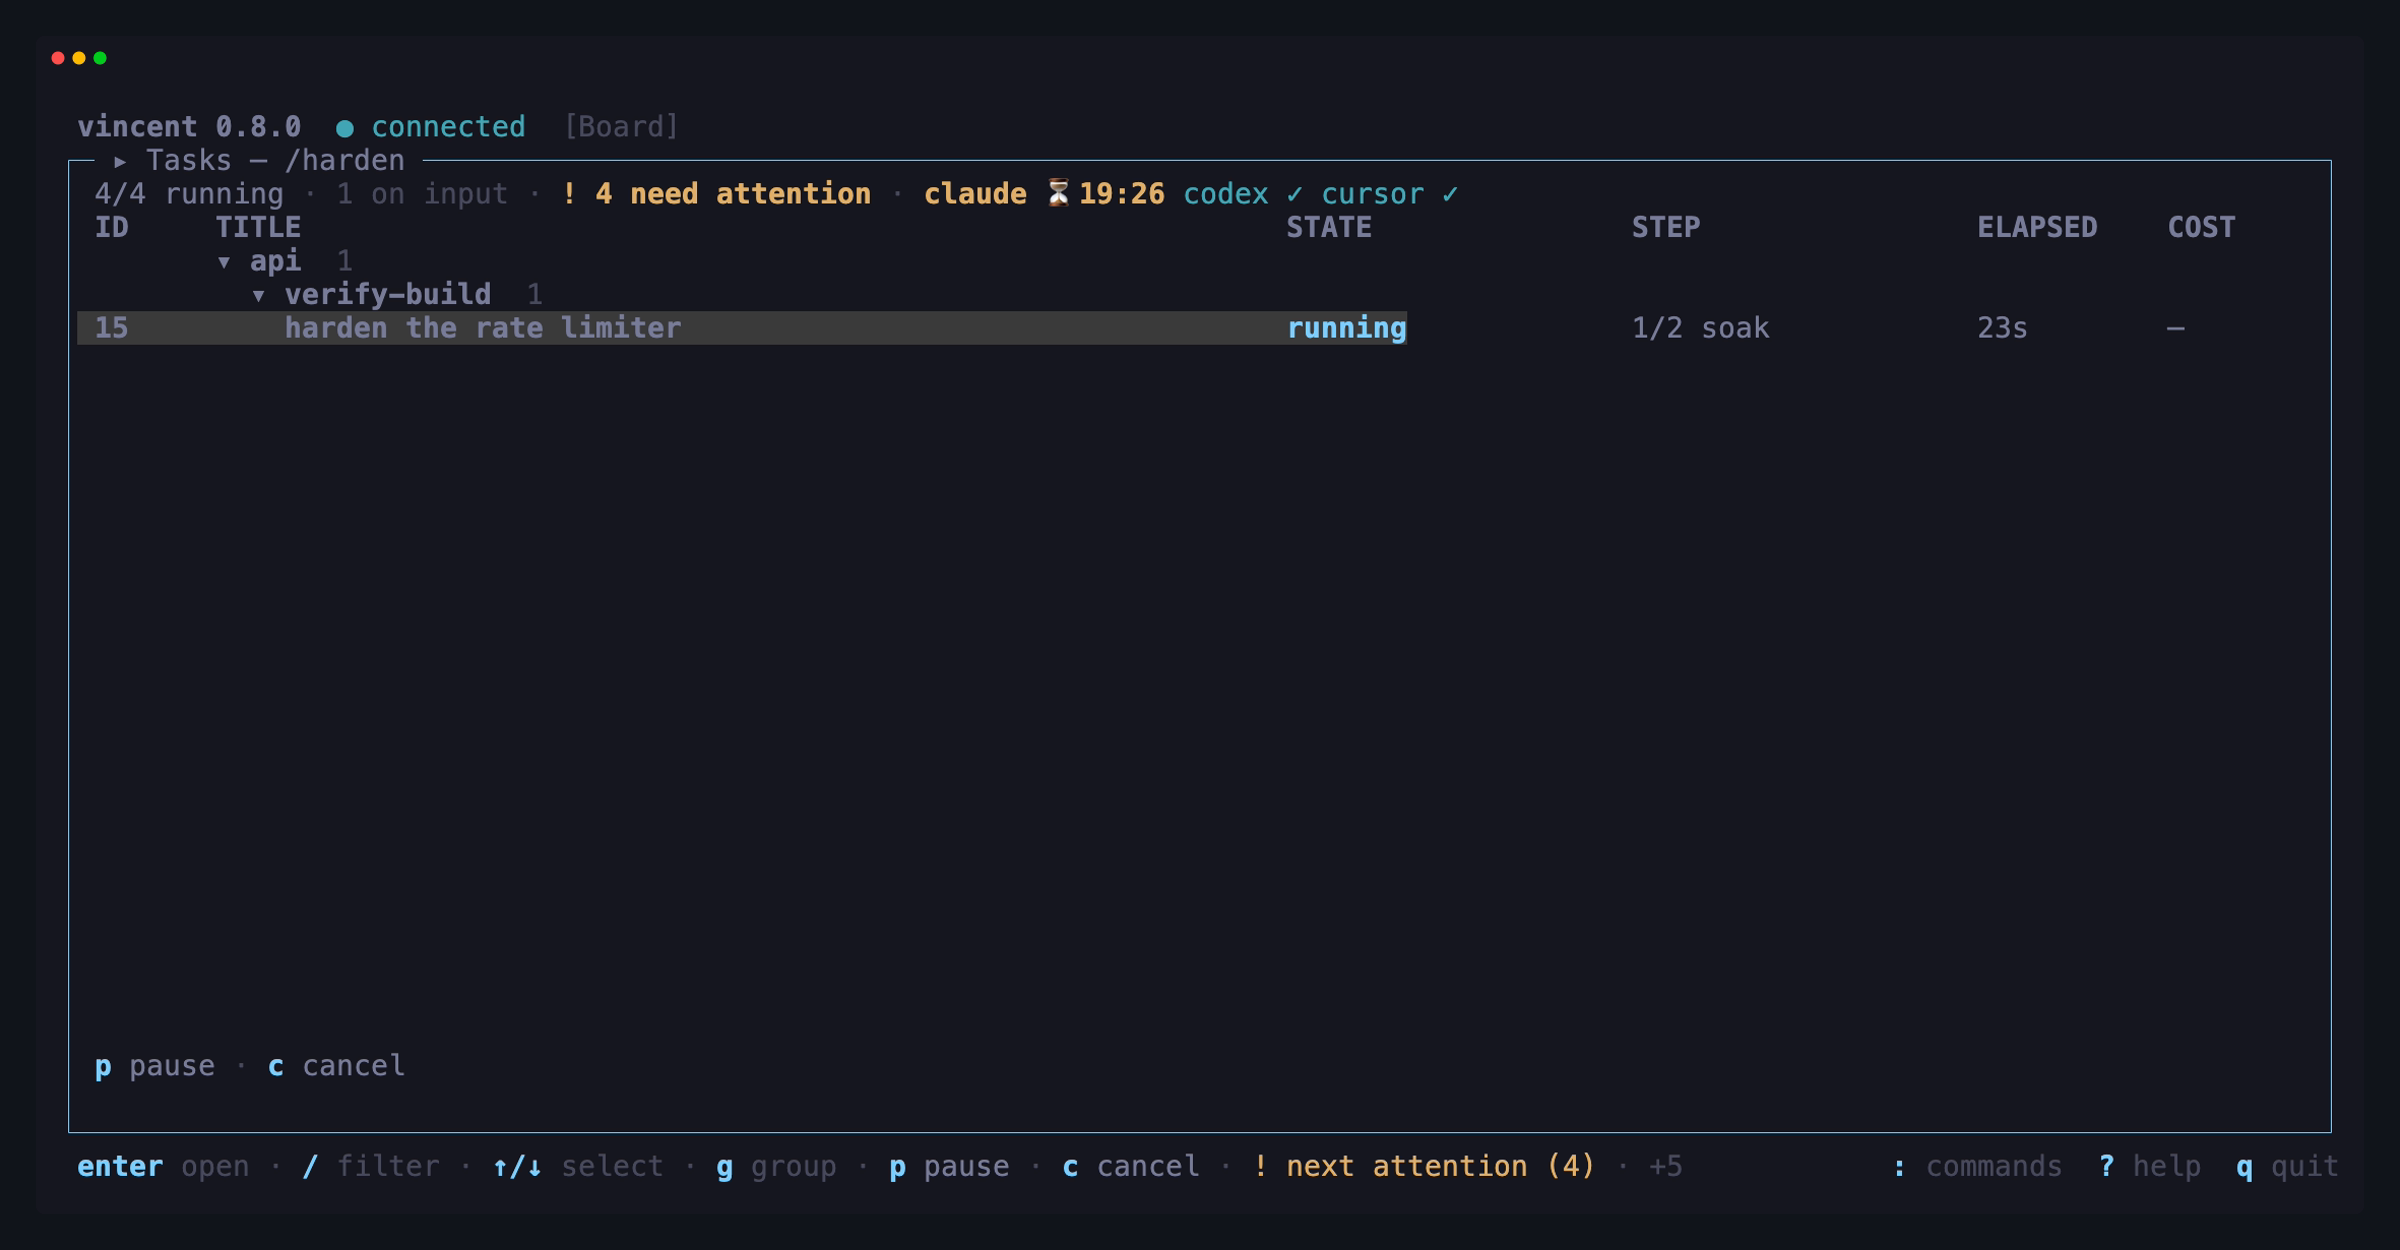Click 'enter open' in the bottom bar
The image size is (2400, 1250).
coord(163,1167)
